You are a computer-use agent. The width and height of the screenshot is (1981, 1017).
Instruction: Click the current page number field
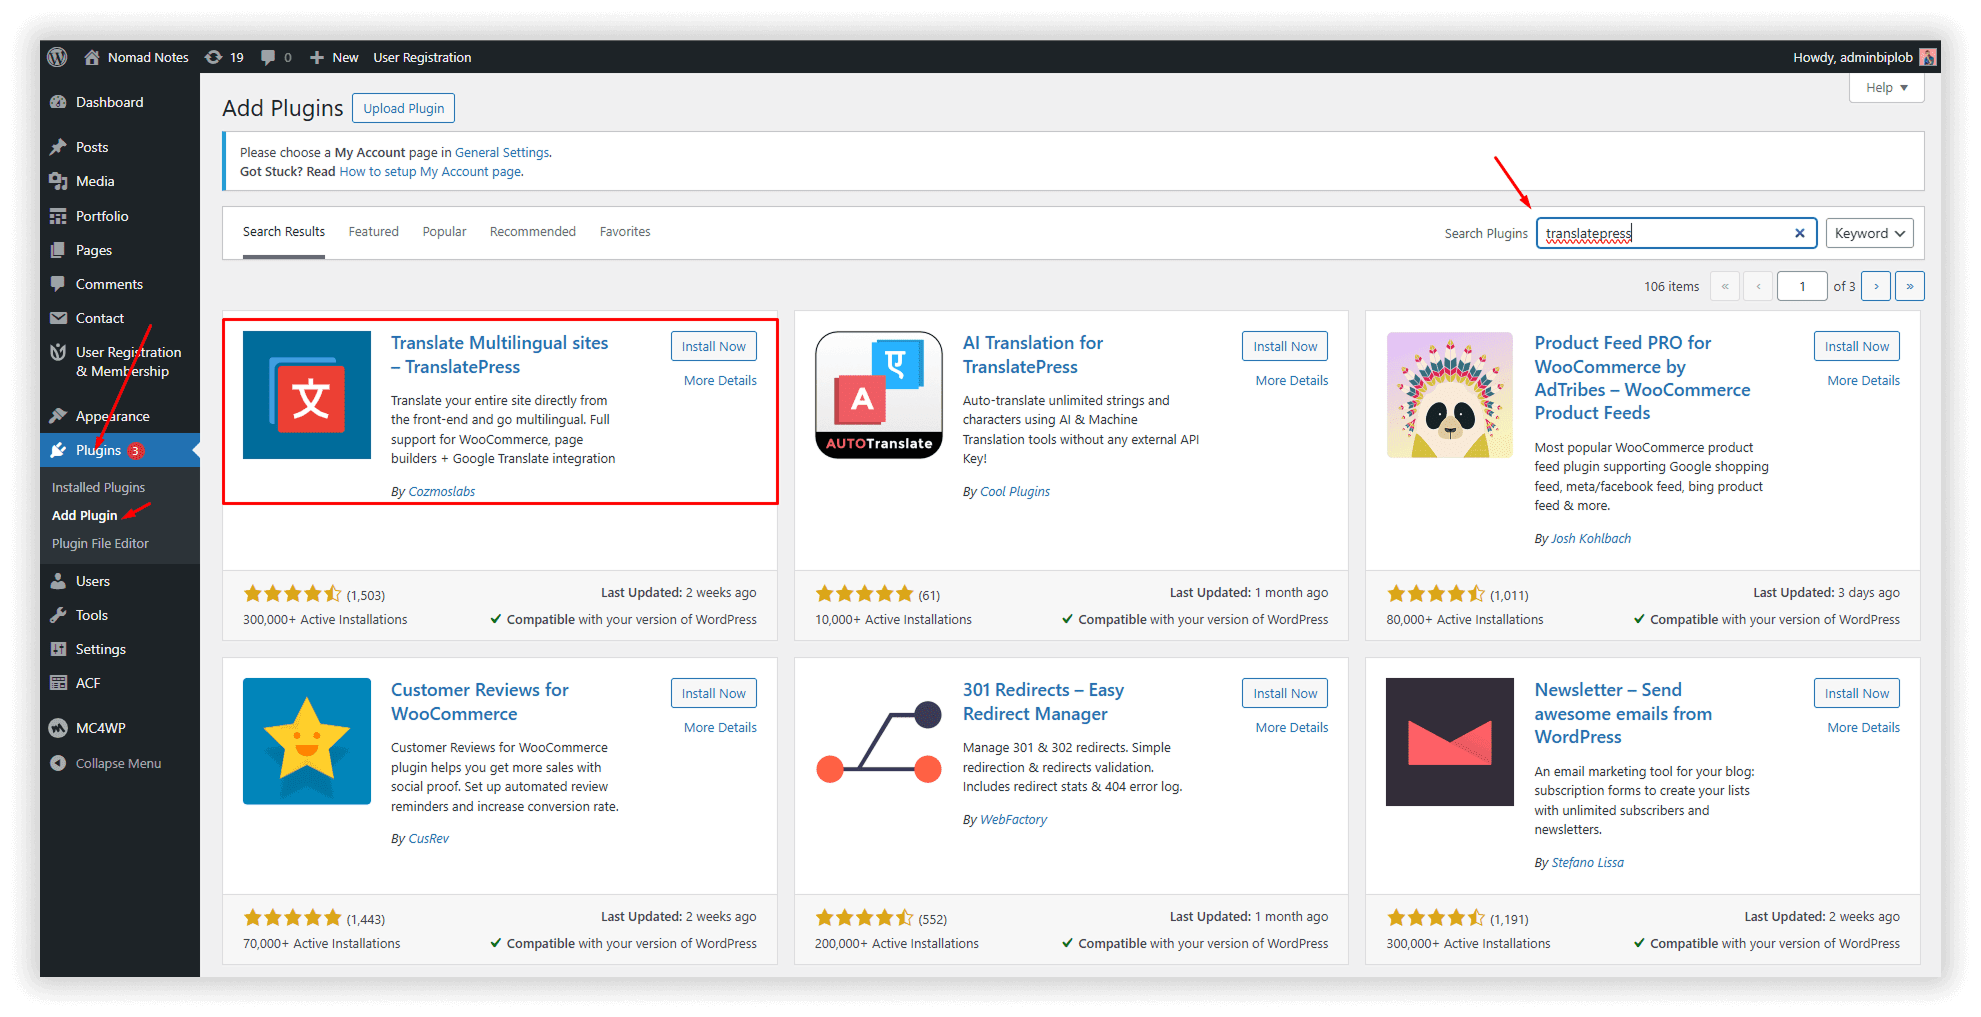point(1802,286)
